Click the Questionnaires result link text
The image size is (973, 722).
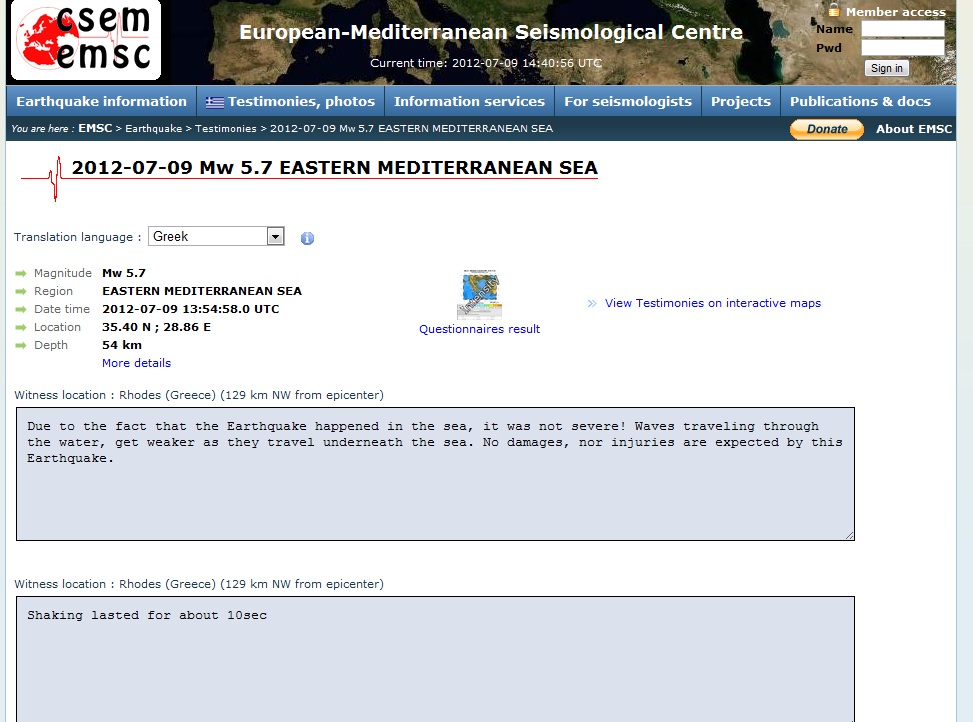479,329
